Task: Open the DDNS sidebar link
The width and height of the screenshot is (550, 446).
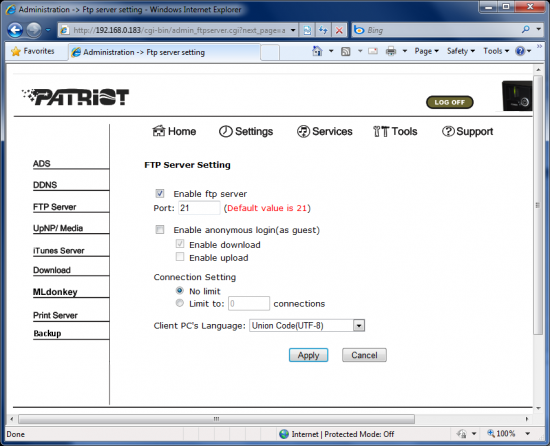Action: [x=45, y=185]
